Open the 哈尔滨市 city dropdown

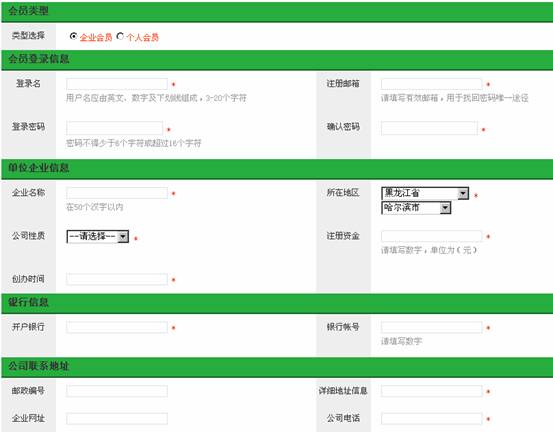pyautogui.click(x=416, y=208)
